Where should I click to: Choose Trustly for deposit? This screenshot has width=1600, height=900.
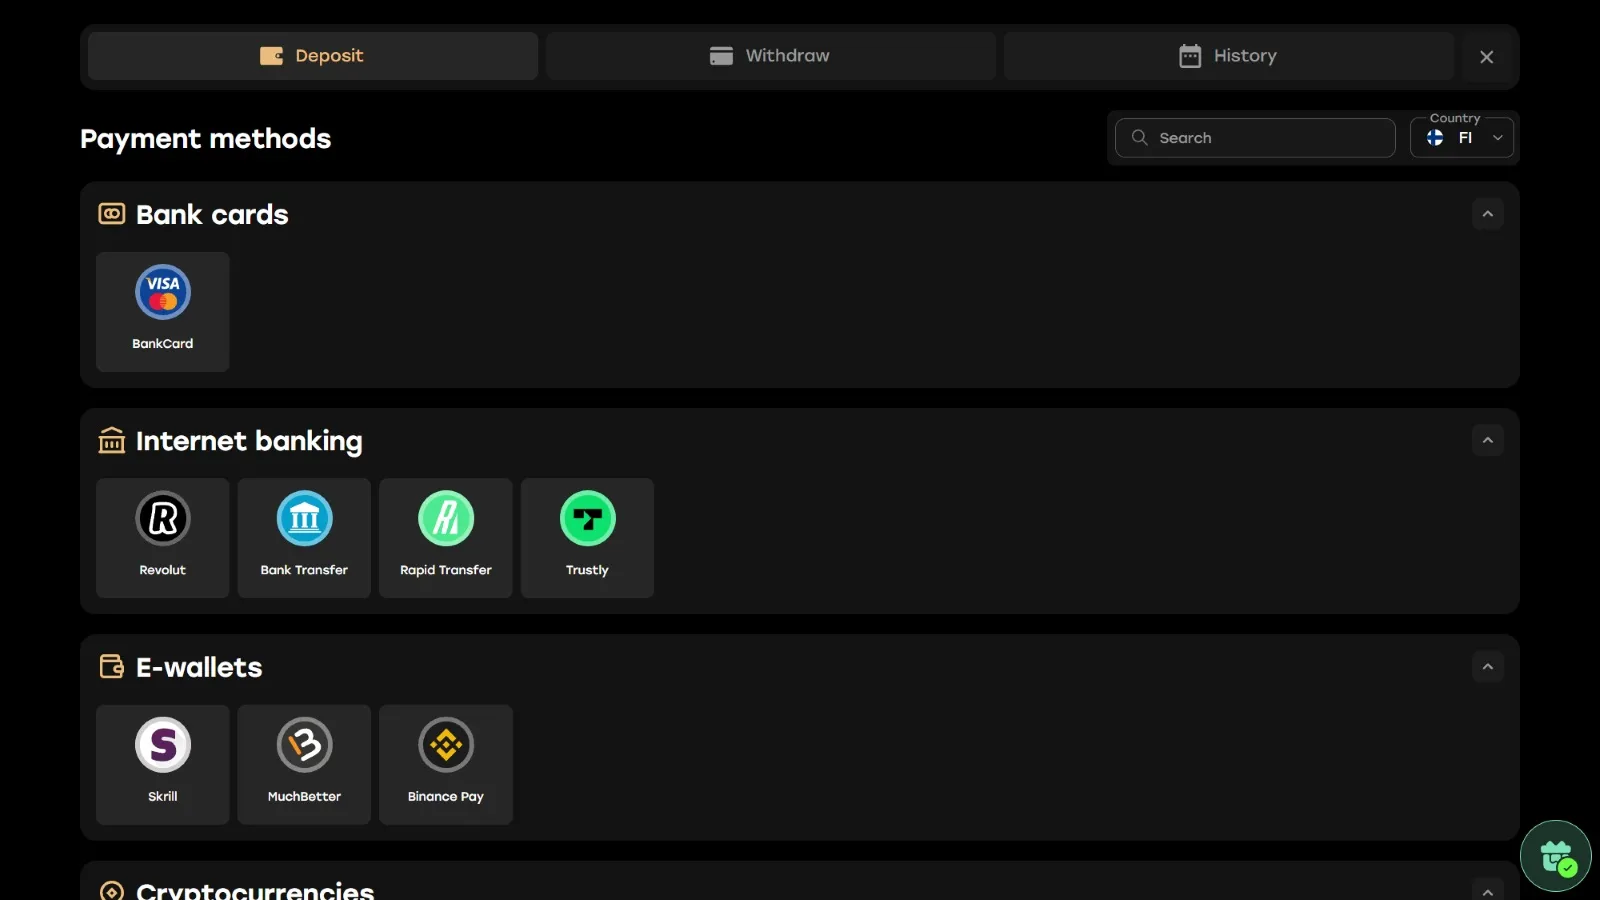[x=587, y=537]
